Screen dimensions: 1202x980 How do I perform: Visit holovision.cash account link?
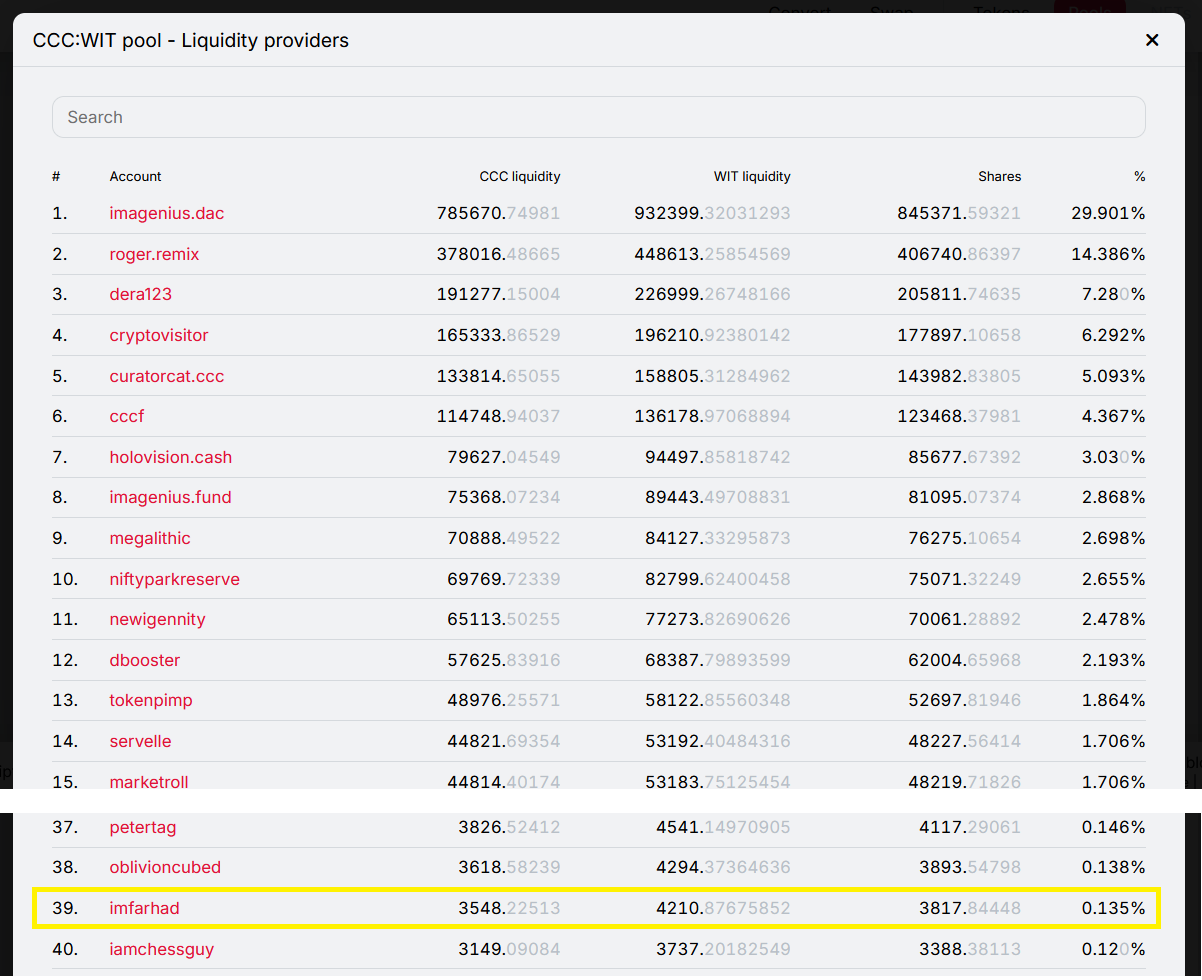pyautogui.click(x=170, y=457)
